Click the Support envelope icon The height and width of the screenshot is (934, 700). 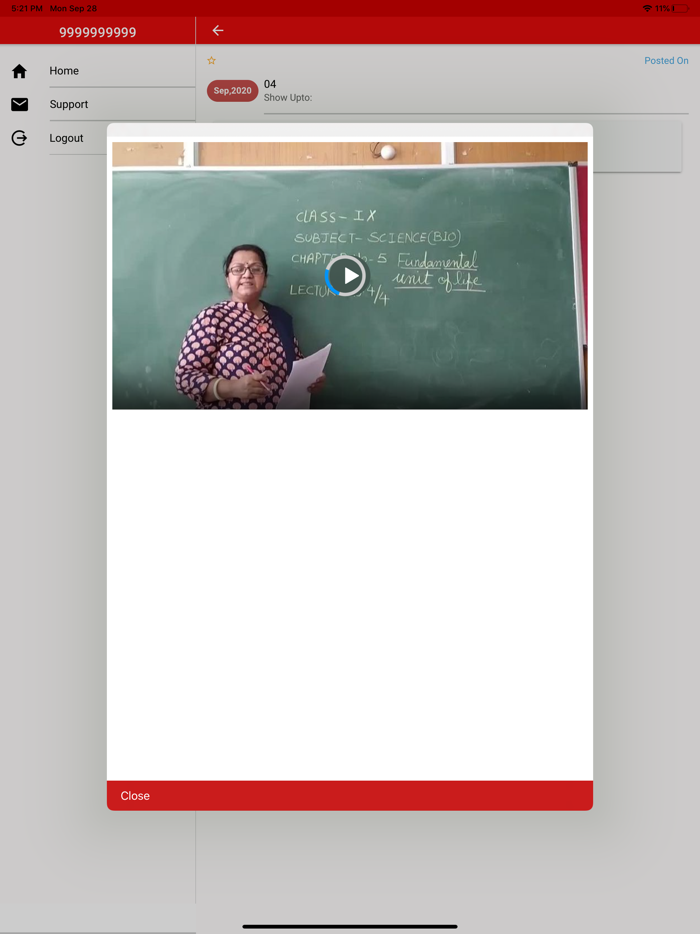(20, 104)
